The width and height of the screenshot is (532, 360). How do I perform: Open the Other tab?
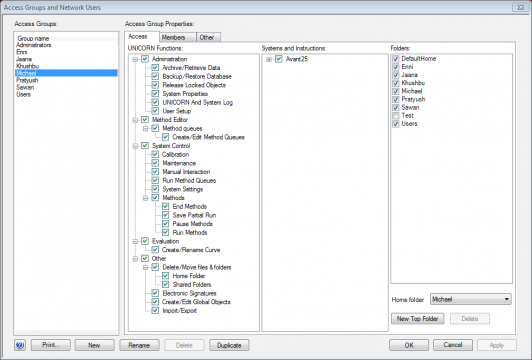tap(207, 37)
